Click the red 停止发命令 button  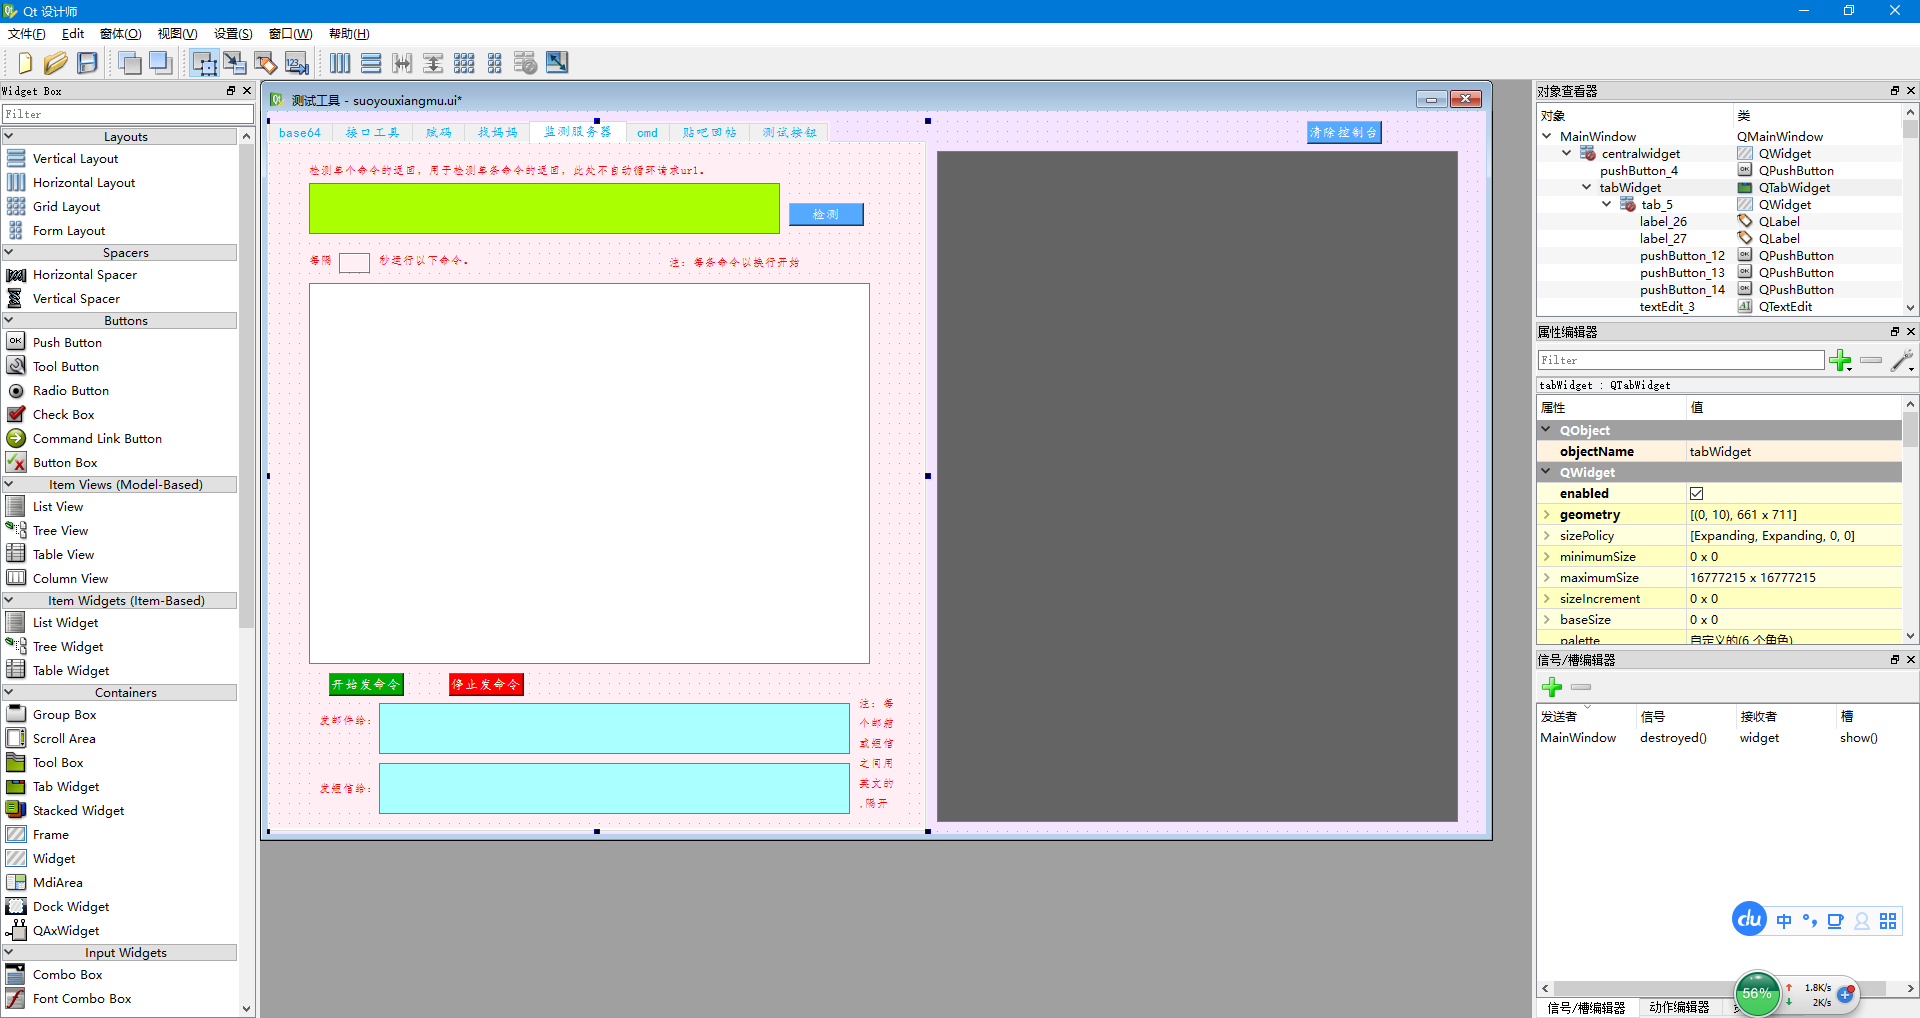click(x=486, y=684)
